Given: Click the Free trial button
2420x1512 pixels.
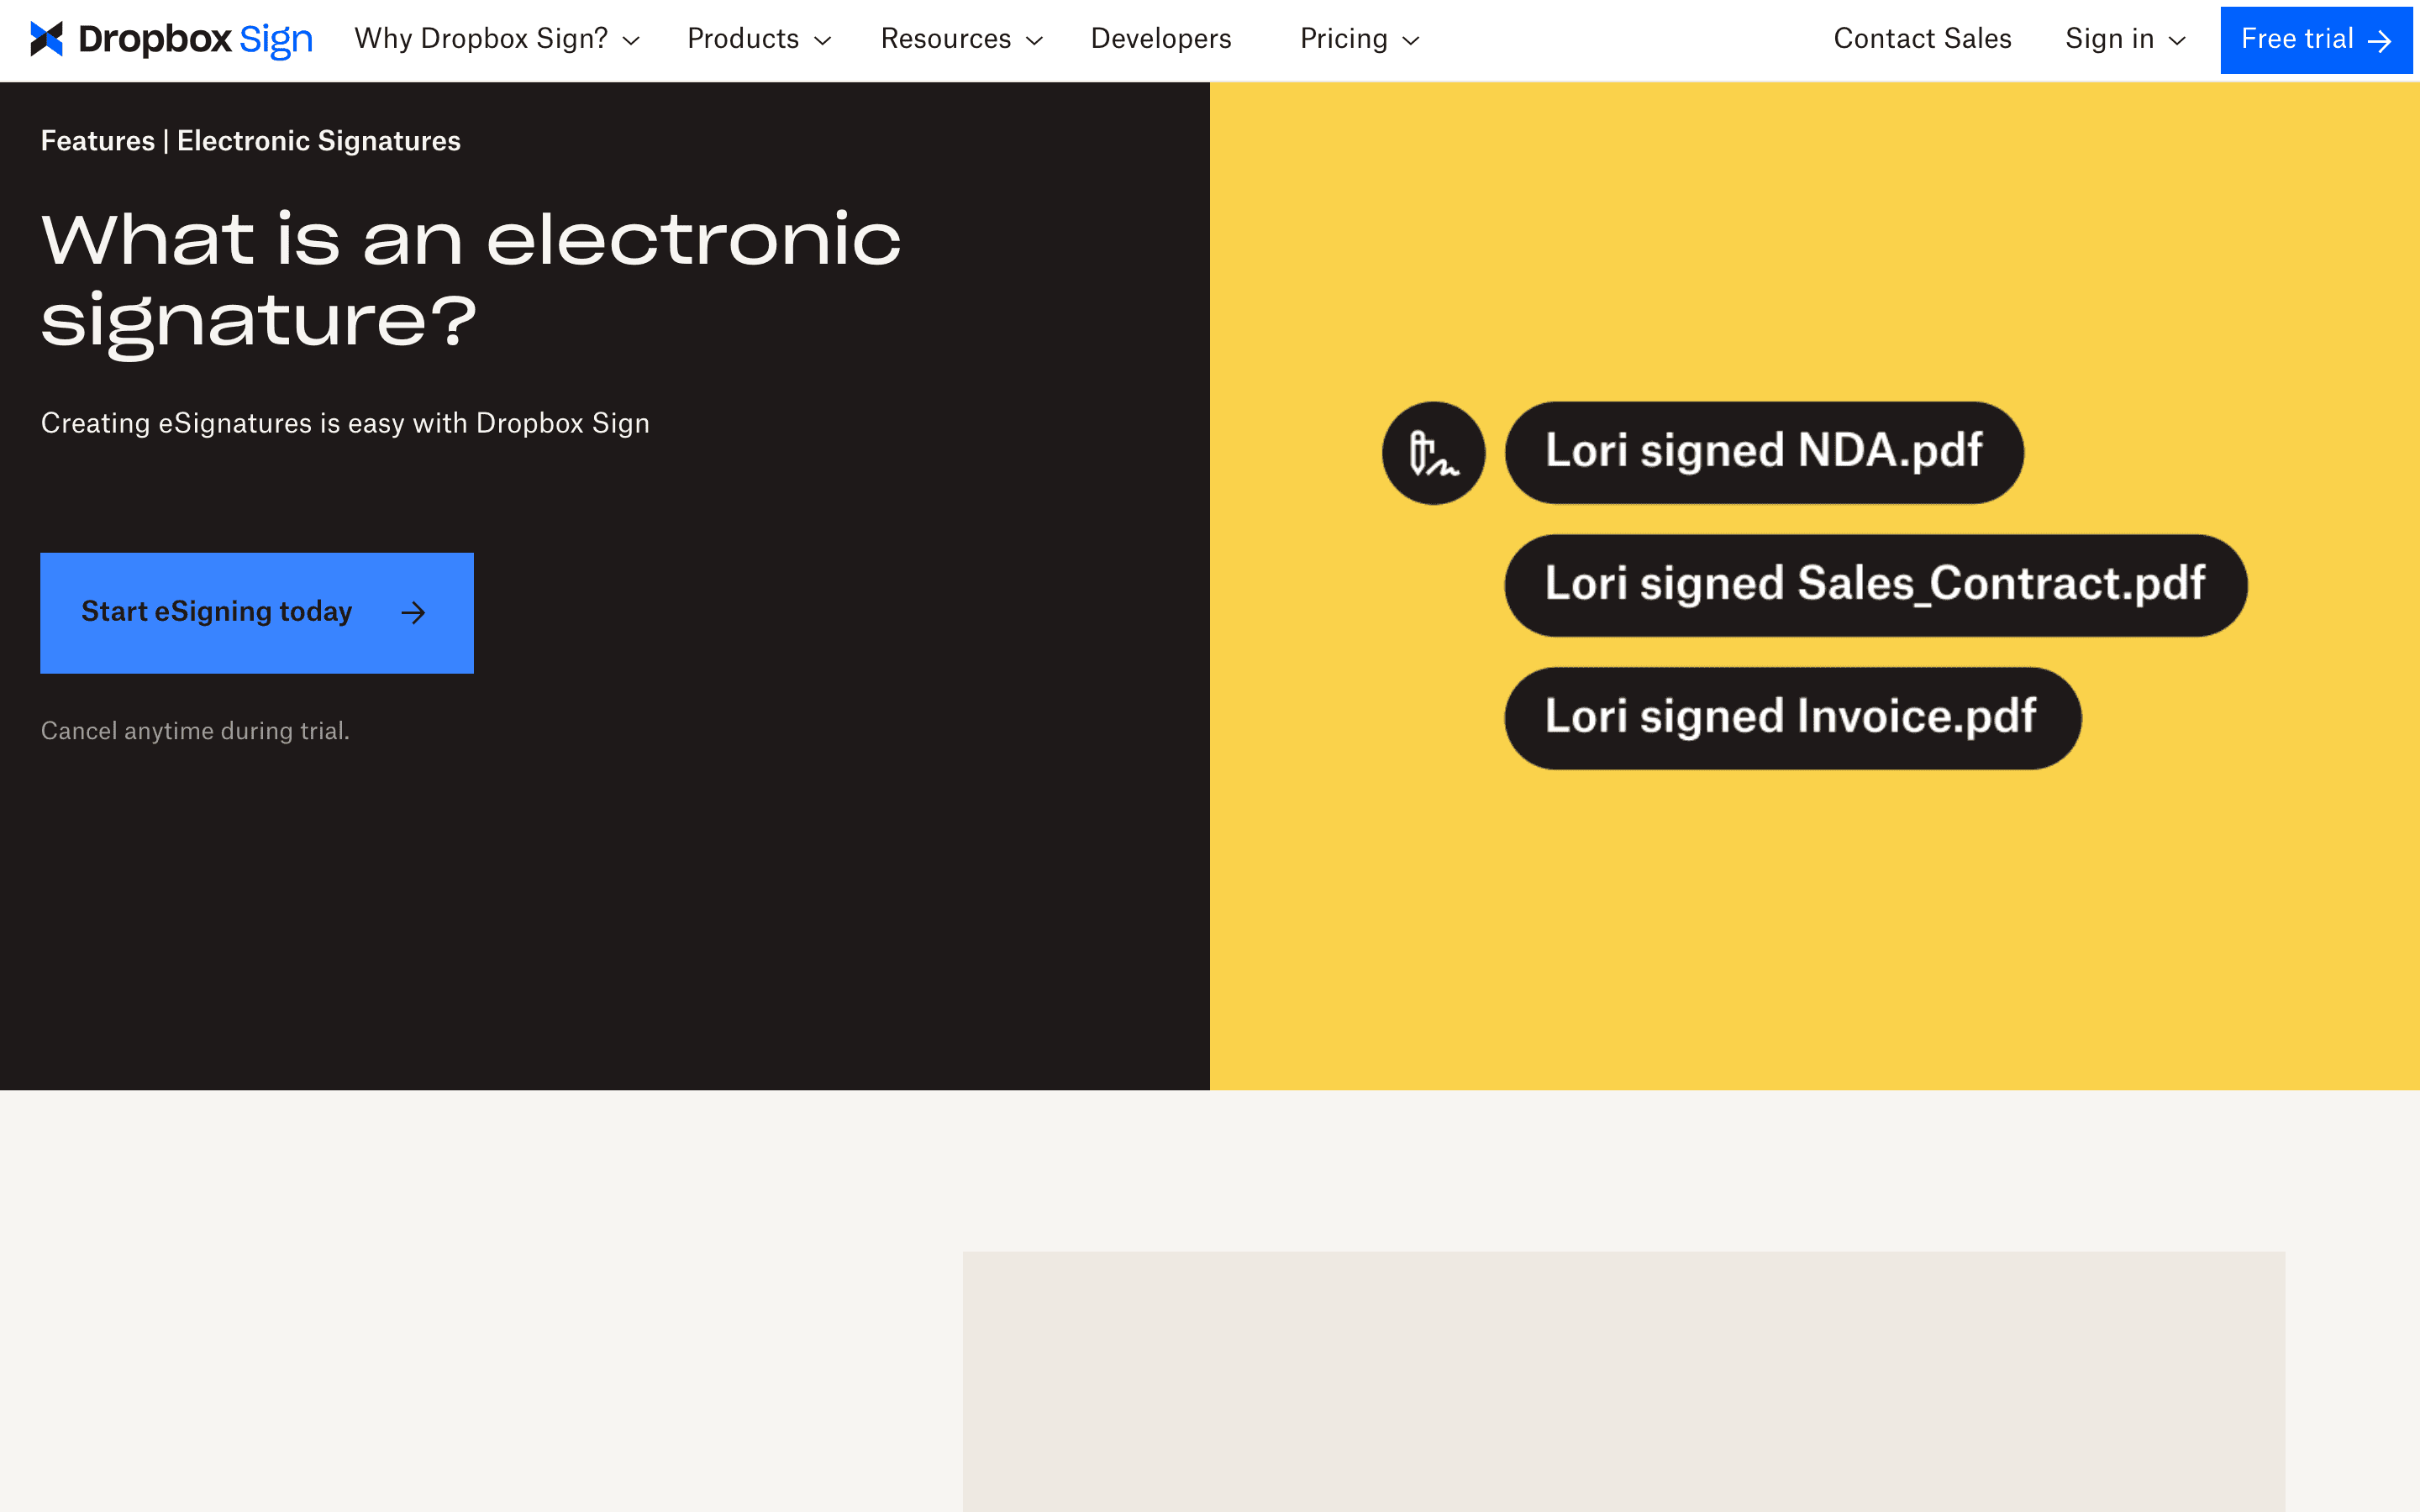Looking at the screenshot, I should click(x=2316, y=40).
